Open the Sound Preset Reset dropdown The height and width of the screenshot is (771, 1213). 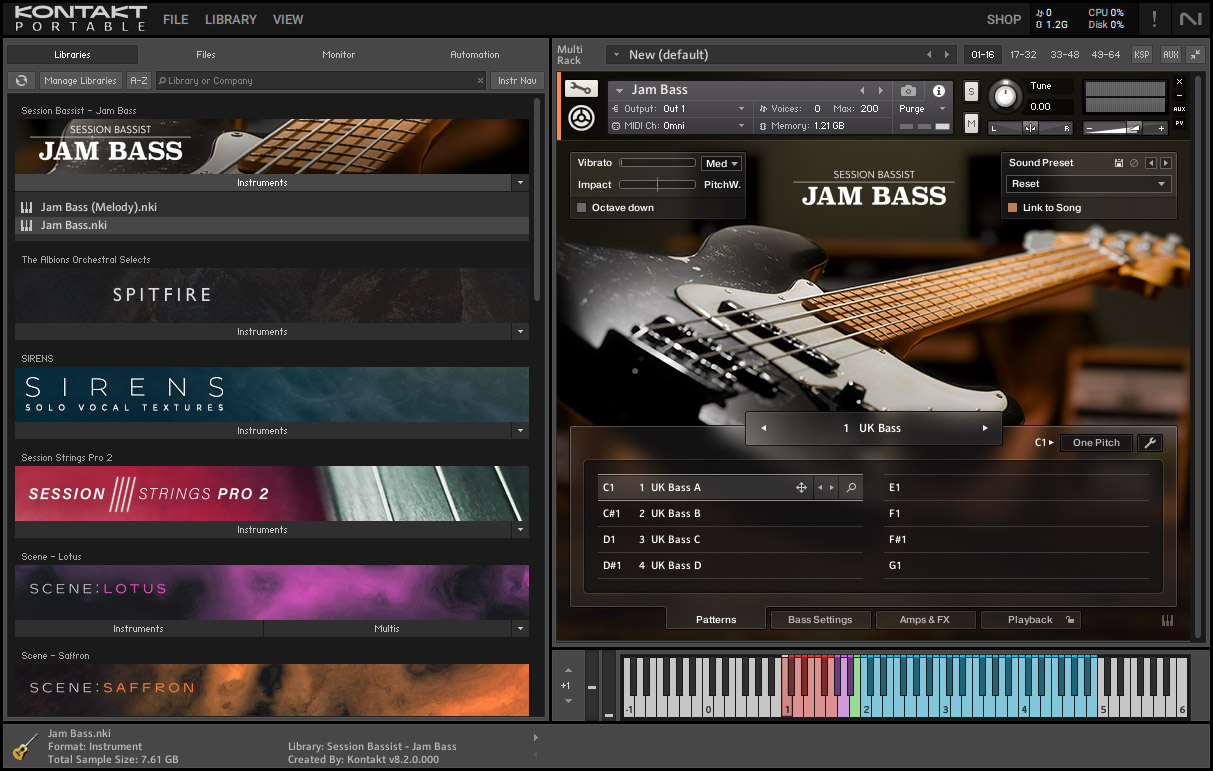coord(1087,184)
